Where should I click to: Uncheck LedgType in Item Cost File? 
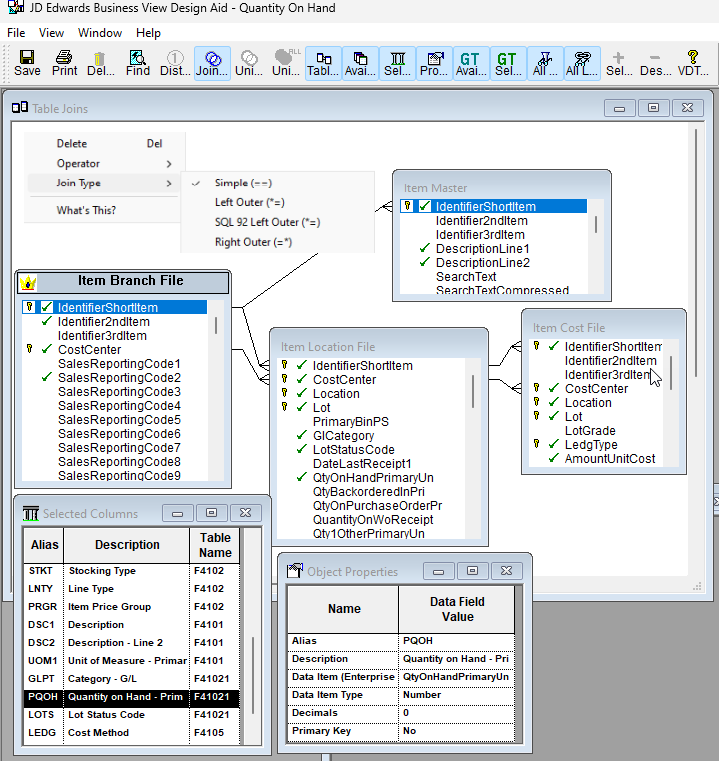553,444
